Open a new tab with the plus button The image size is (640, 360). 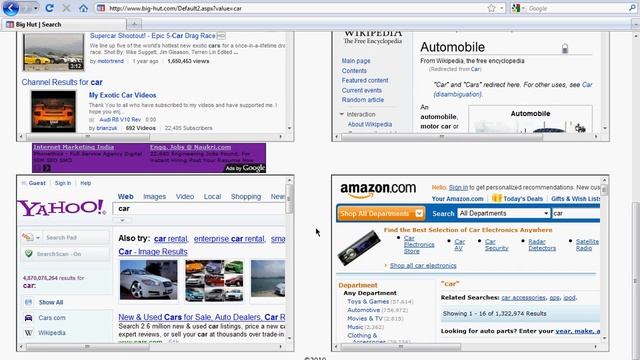coord(134,24)
